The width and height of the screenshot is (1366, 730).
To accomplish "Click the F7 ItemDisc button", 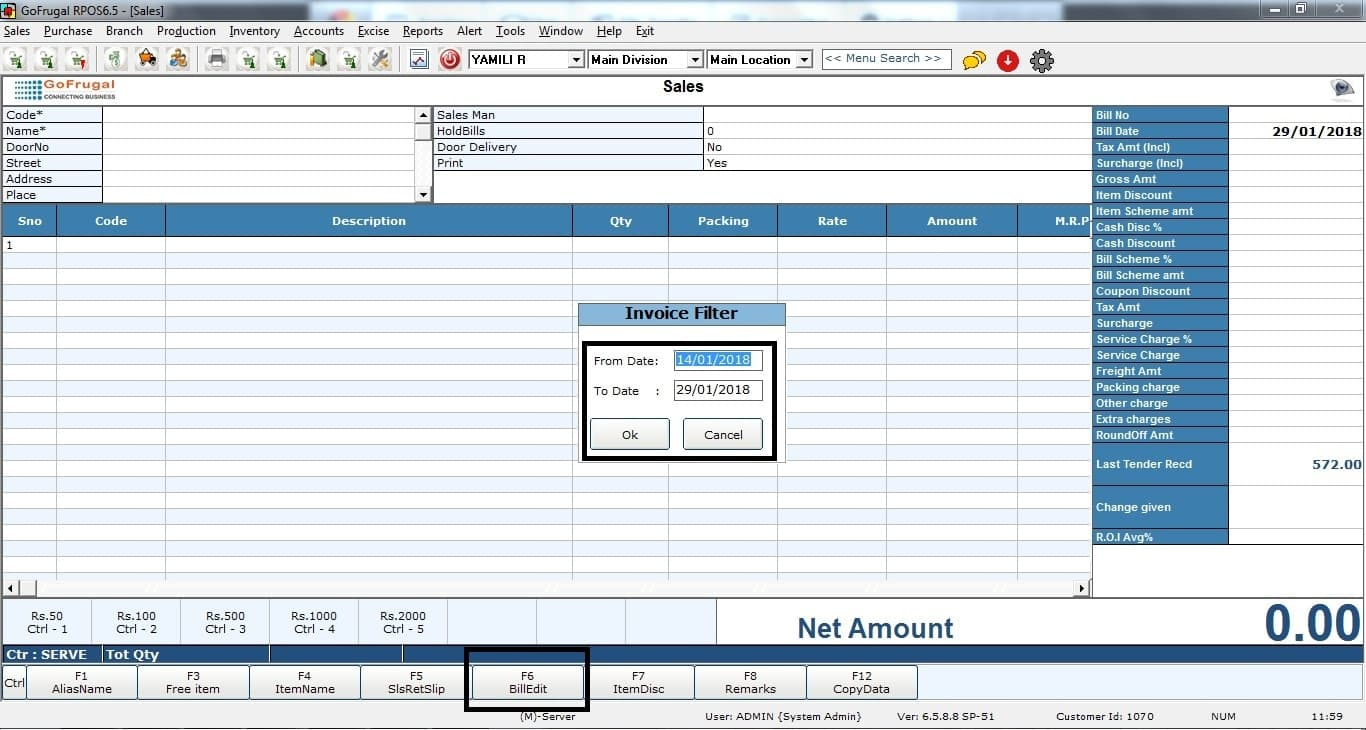I will pyautogui.click(x=639, y=682).
